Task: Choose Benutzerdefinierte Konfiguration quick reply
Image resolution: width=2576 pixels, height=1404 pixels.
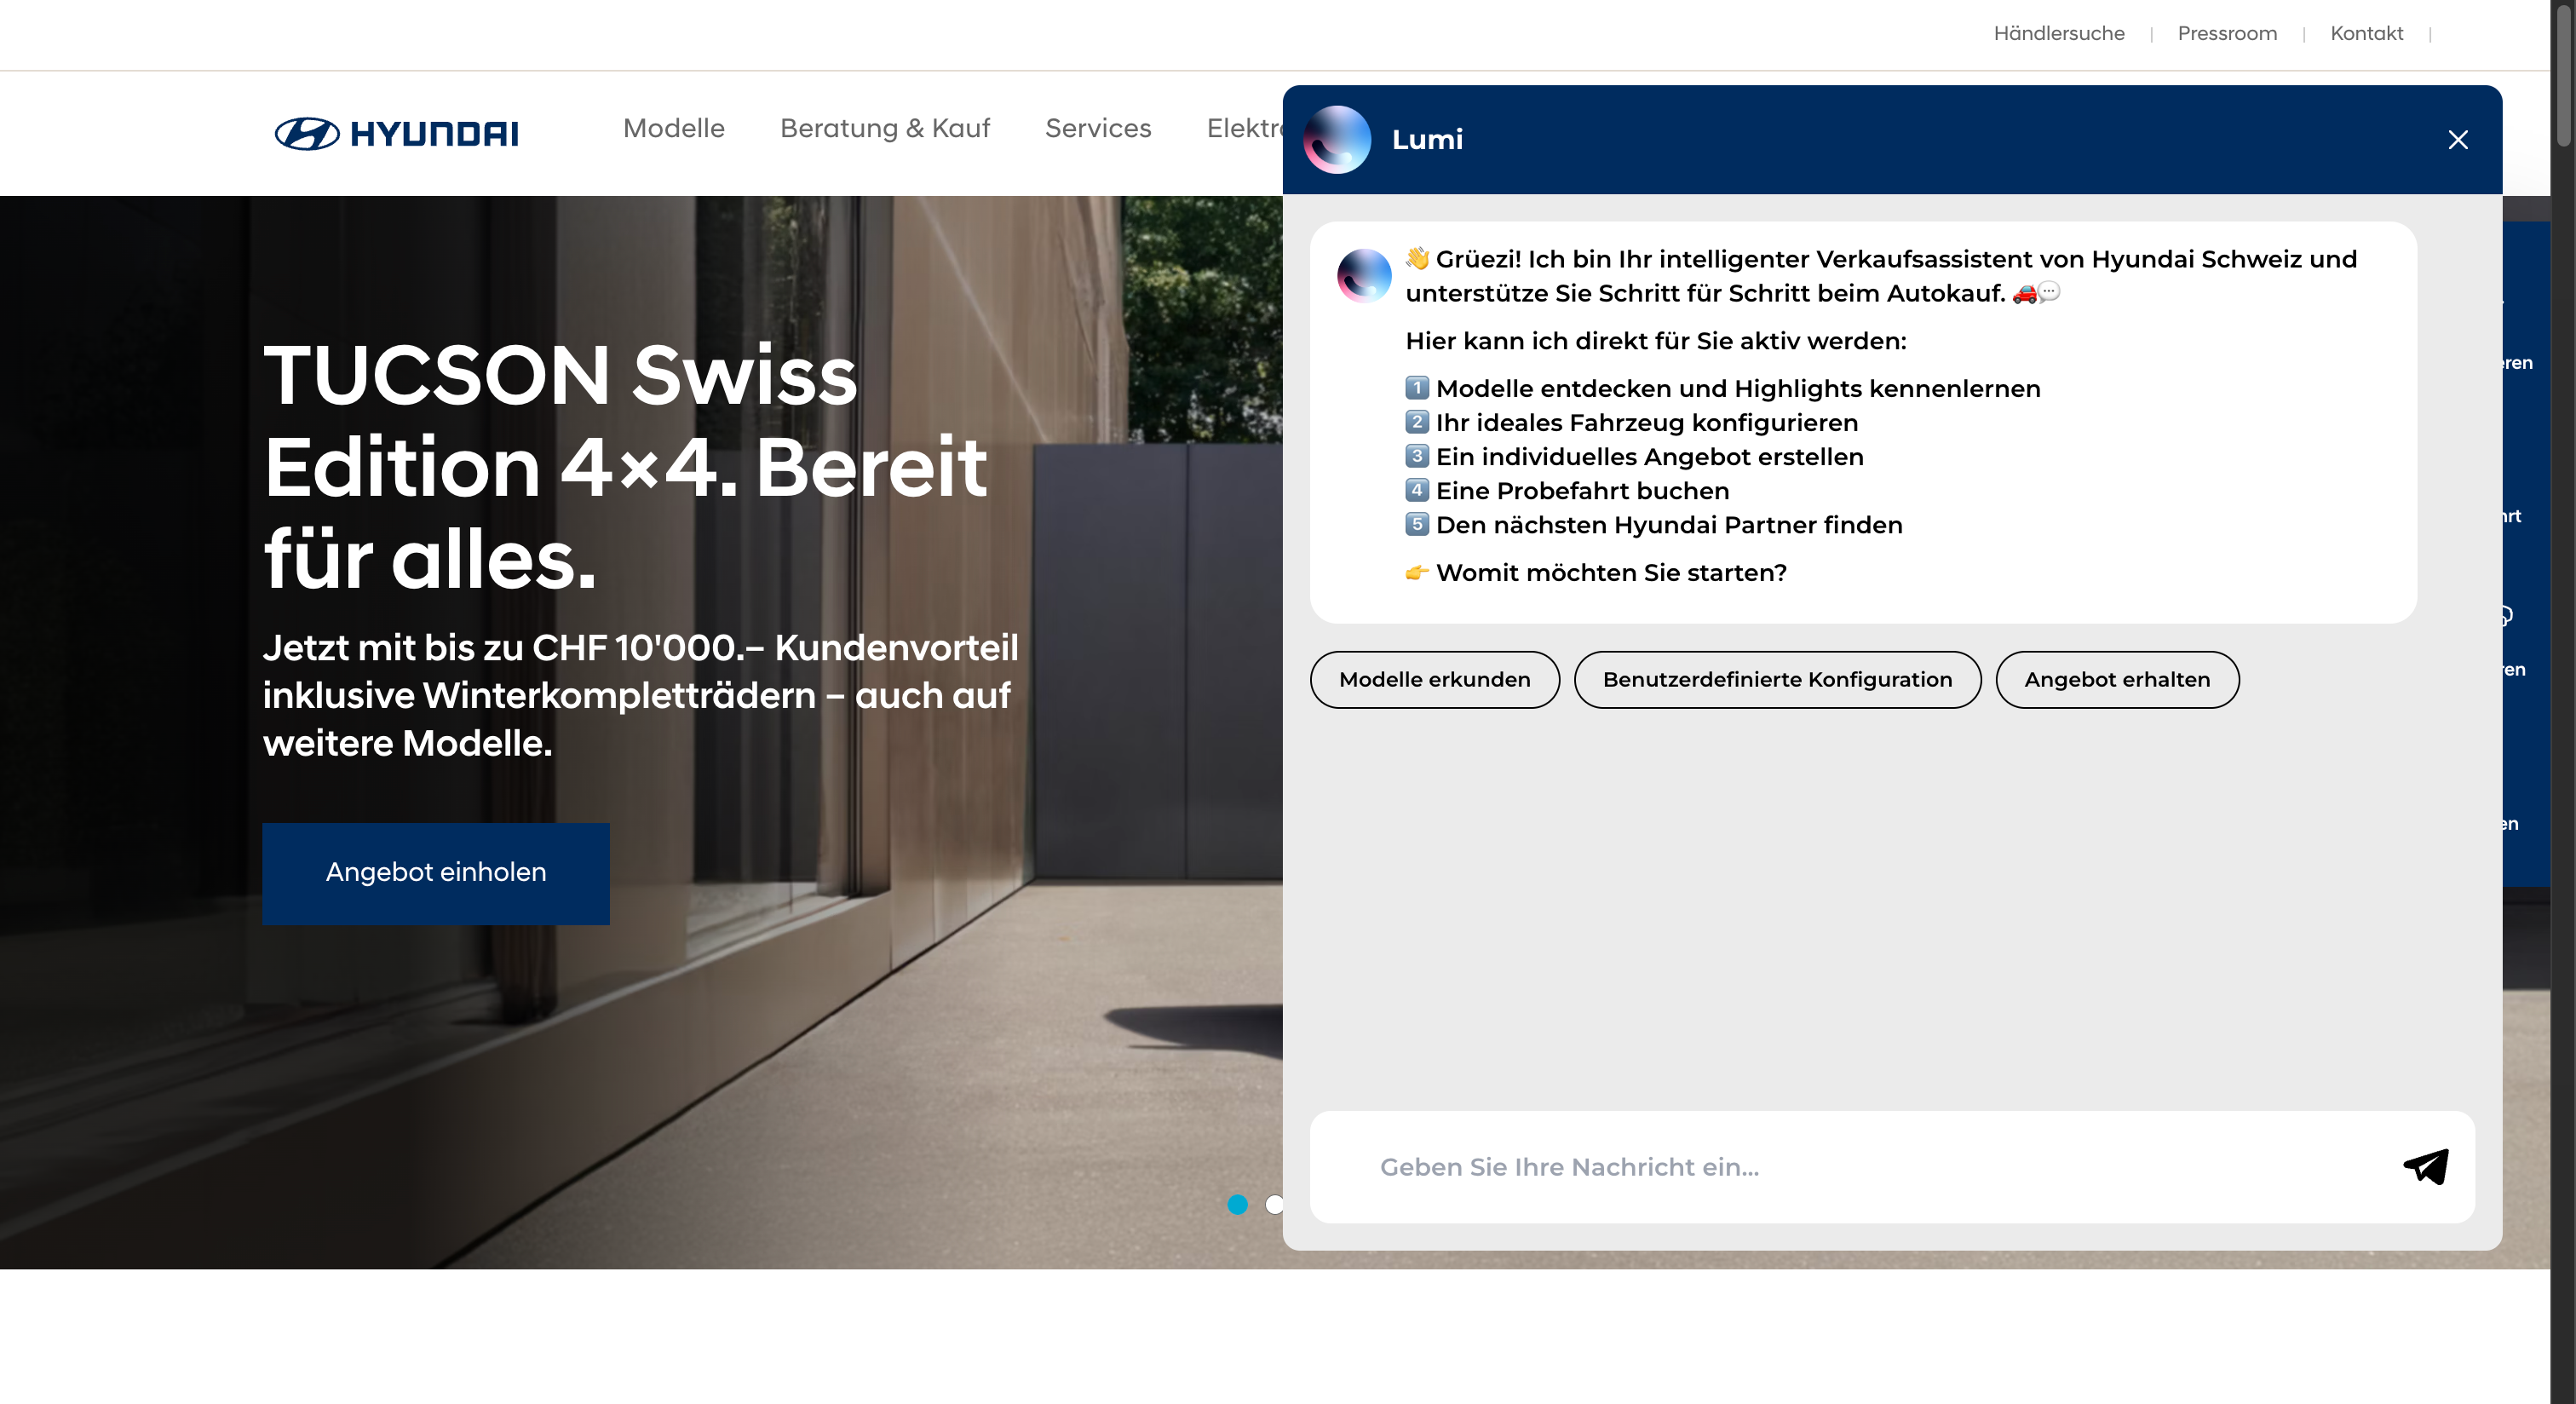Action: [x=1776, y=680]
